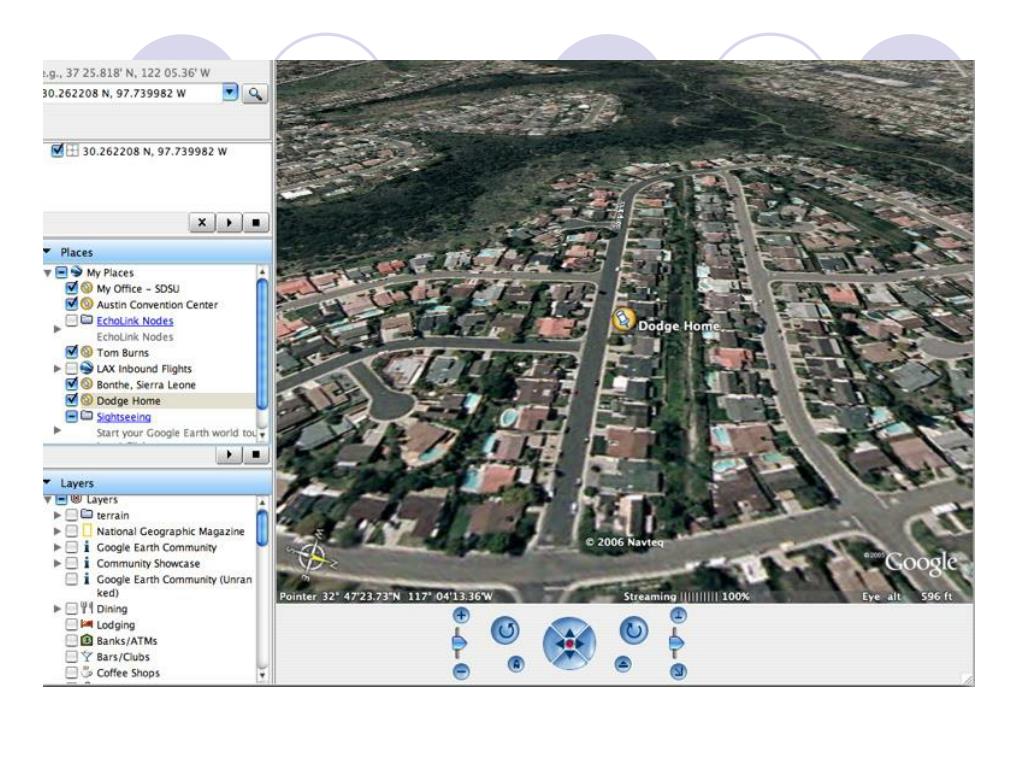The image size is (1024, 768).
Task: Play tour button below Places list
Action: tap(229, 454)
